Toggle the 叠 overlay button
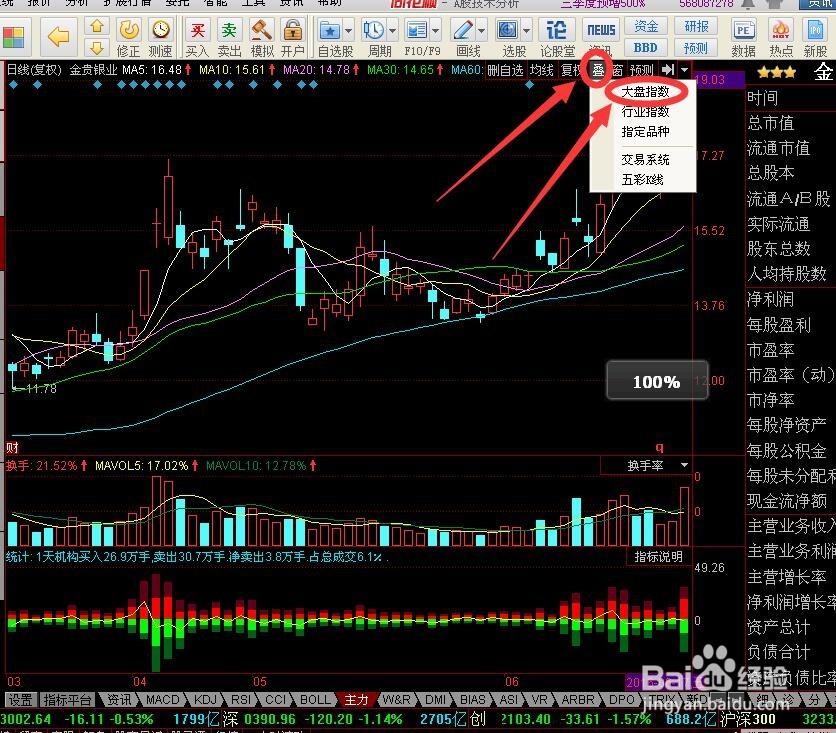The image size is (836, 733). pos(598,70)
